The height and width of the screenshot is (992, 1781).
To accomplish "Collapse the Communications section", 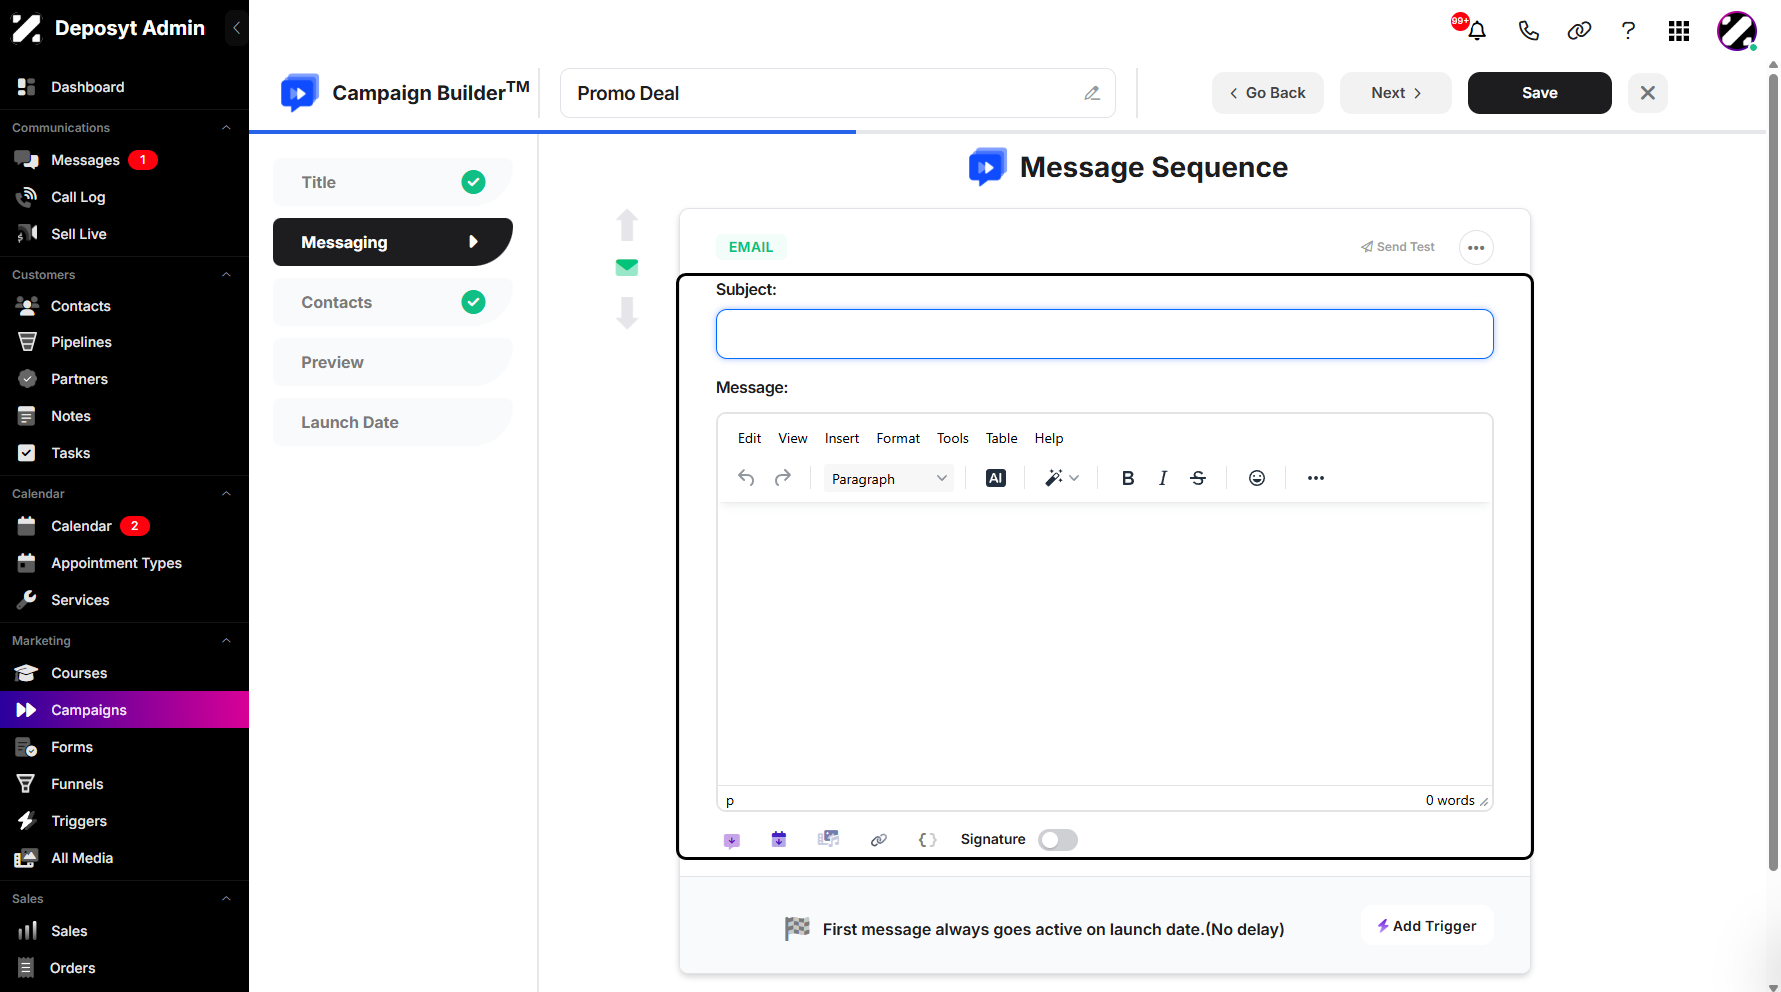I will point(226,127).
